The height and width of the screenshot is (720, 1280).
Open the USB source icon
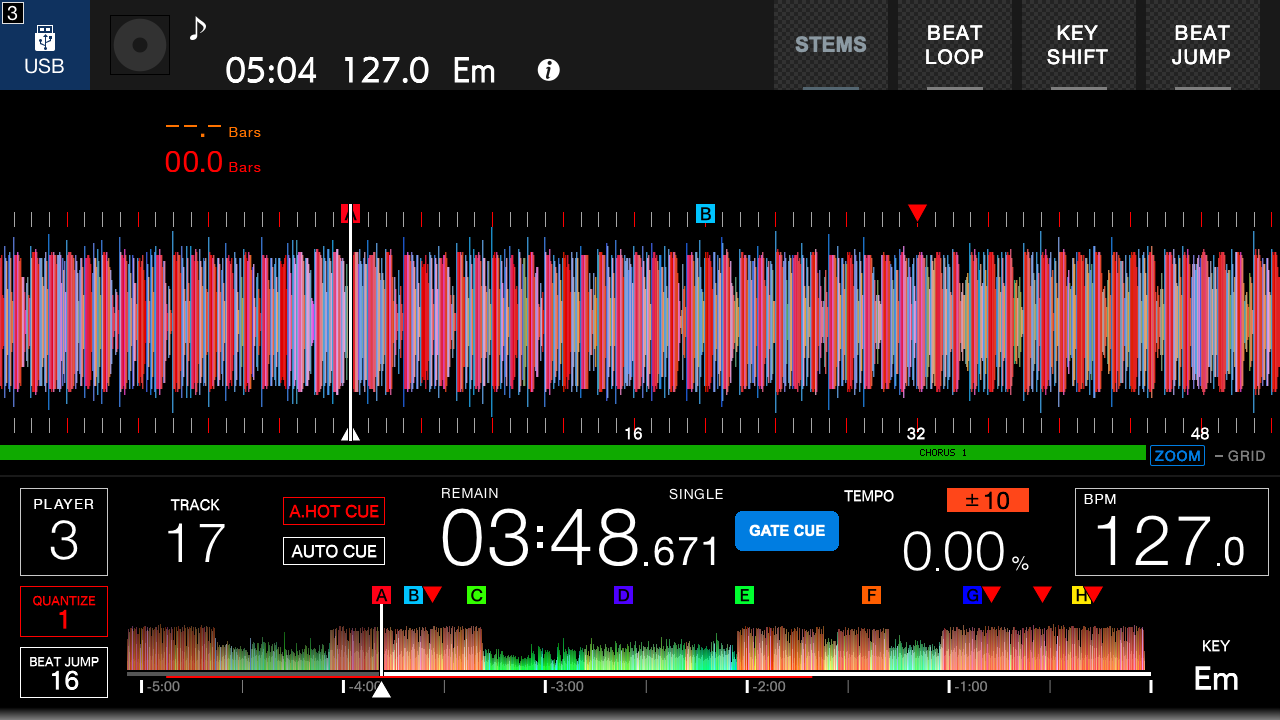pyautogui.click(x=45, y=45)
